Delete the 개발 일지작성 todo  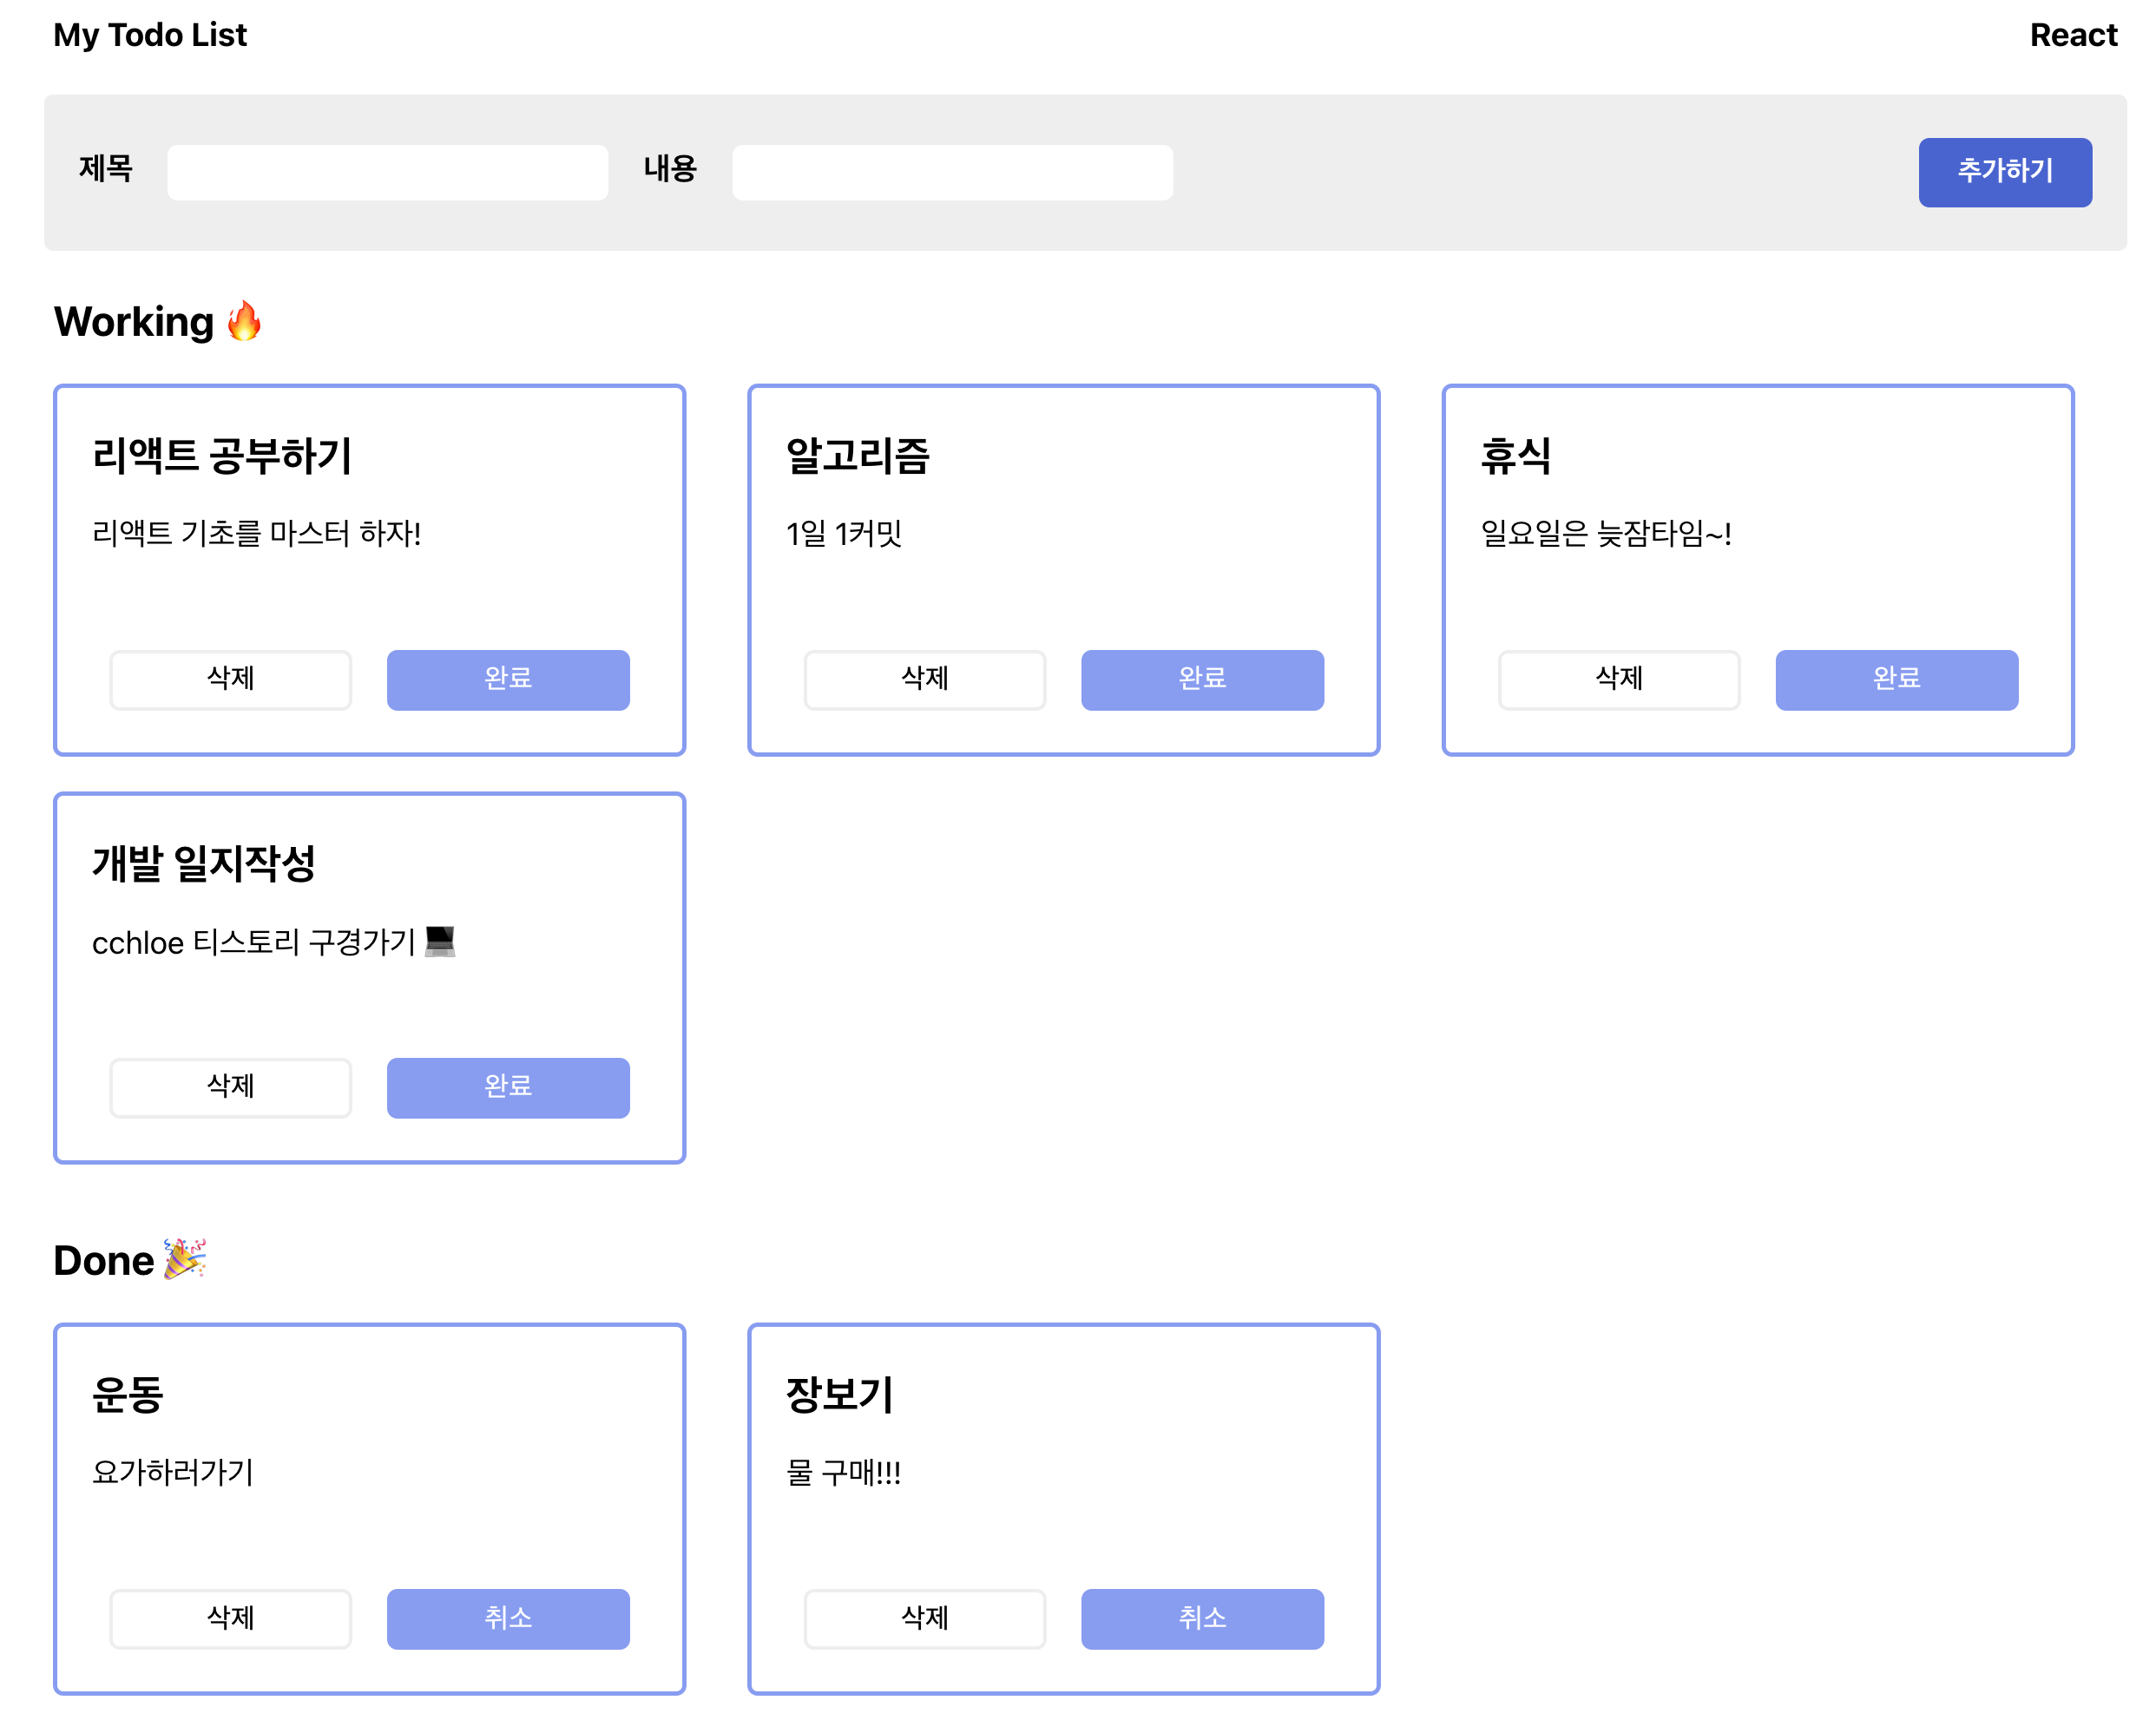pos(229,1087)
